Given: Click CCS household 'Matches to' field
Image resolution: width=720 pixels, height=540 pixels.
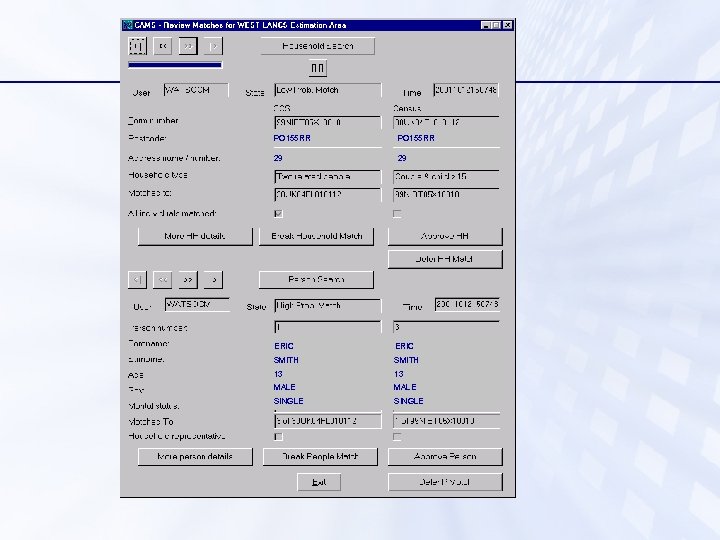Looking at the screenshot, I should pos(328,195).
